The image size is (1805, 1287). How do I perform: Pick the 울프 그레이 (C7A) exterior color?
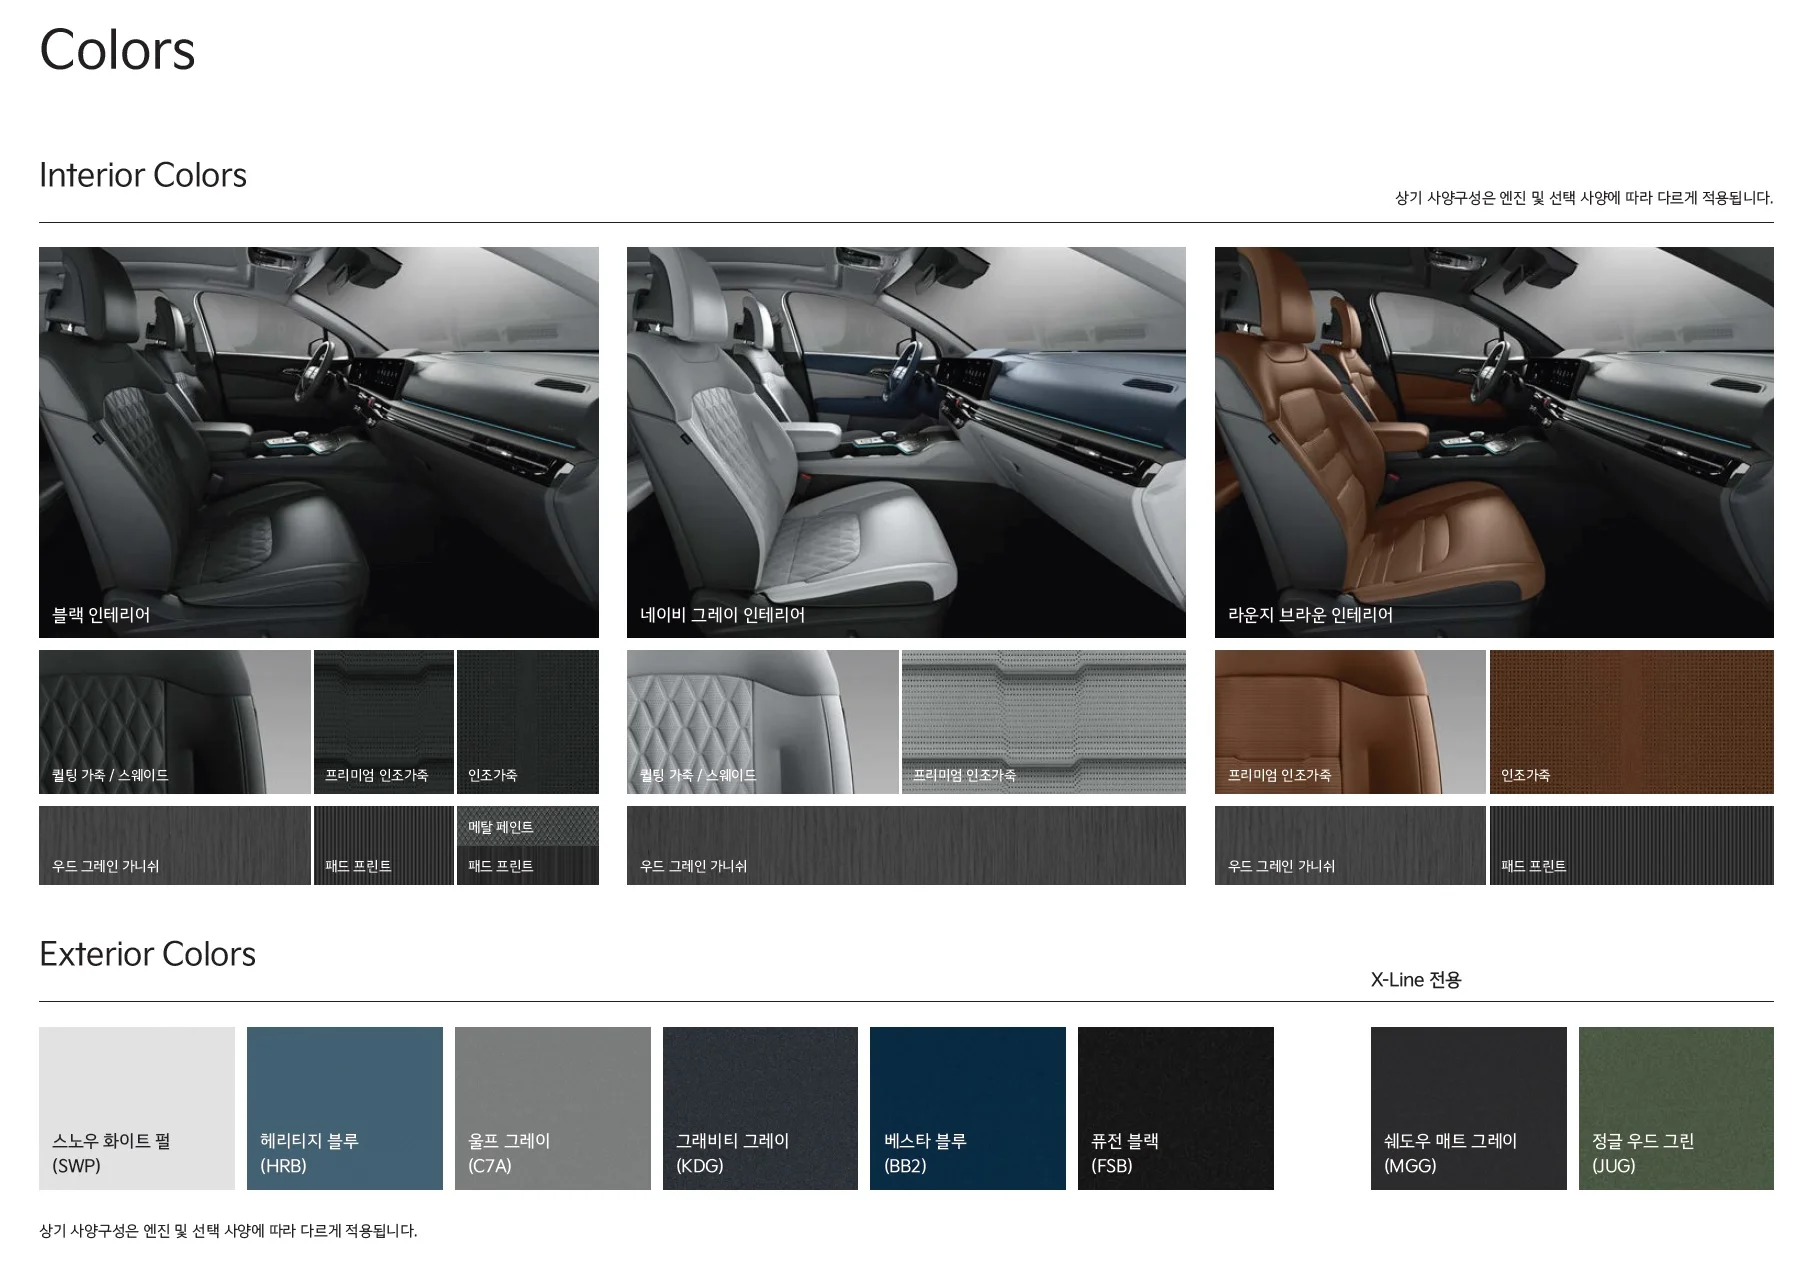[x=553, y=1108]
